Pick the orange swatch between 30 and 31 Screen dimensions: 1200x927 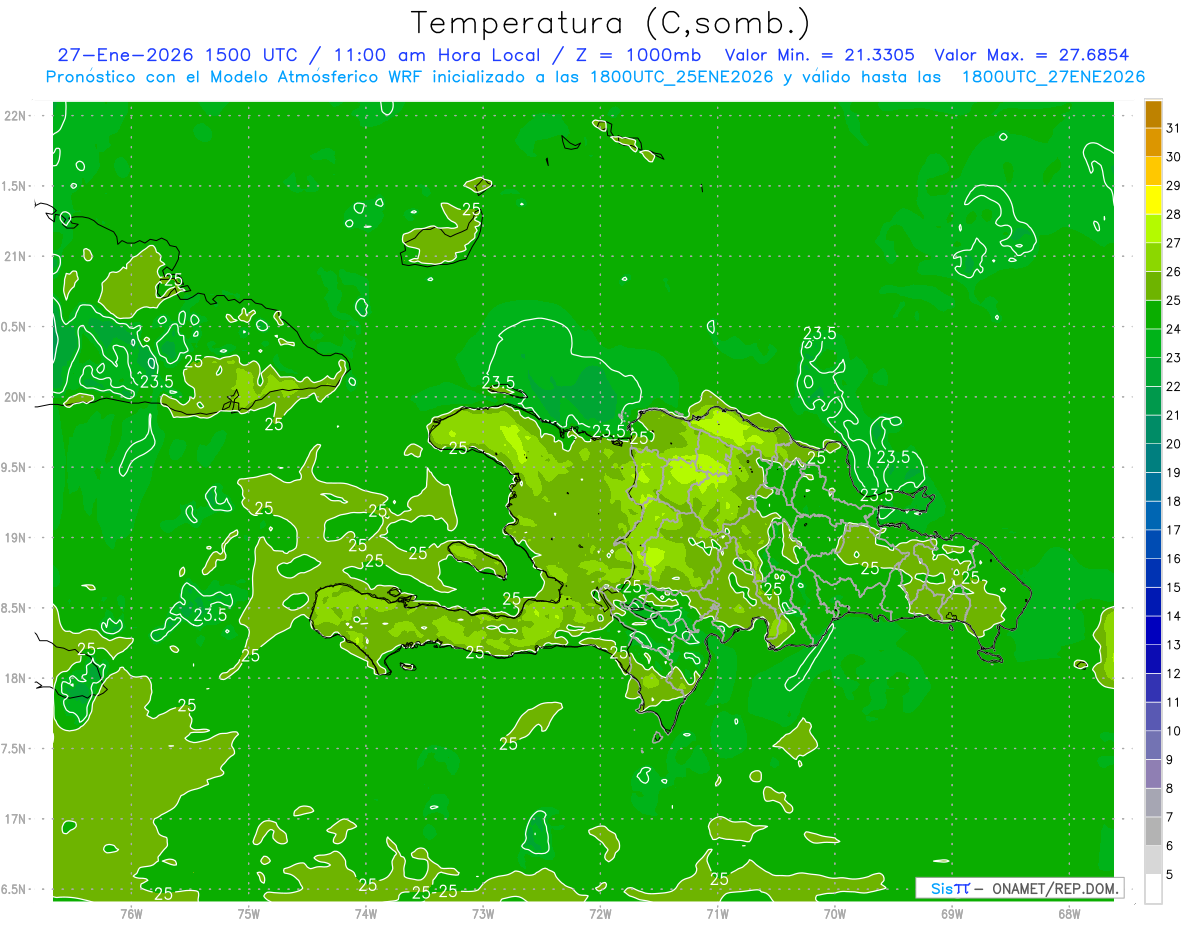coord(1153,143)
